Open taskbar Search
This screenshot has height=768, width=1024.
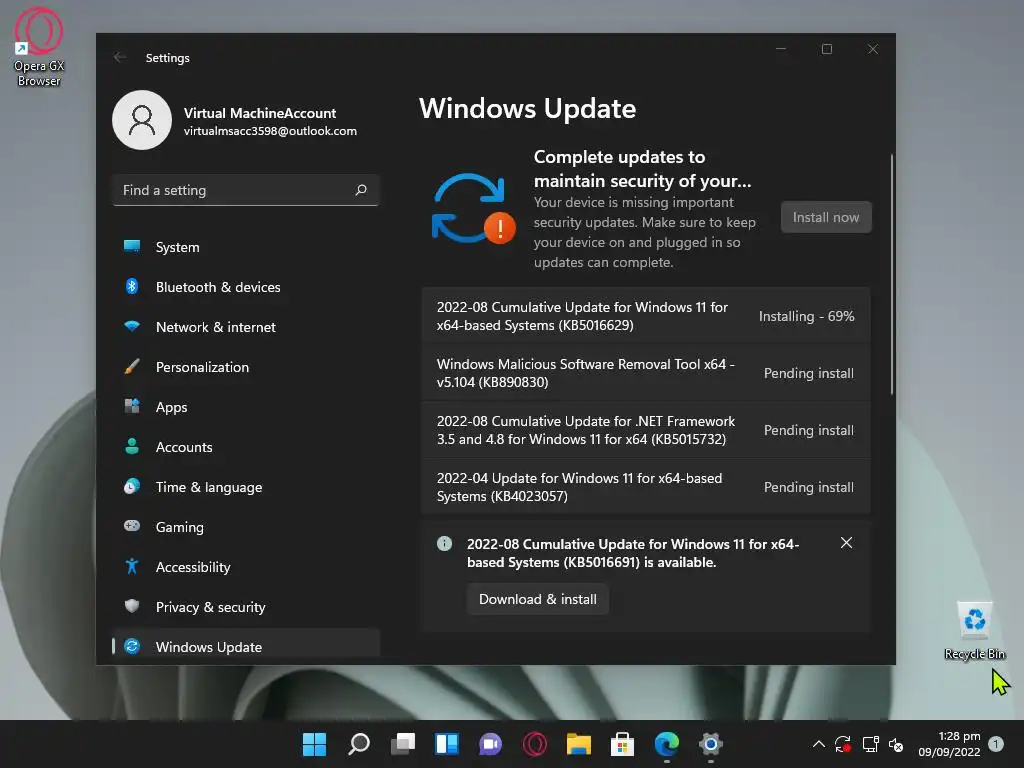click(x=359, y=744)
